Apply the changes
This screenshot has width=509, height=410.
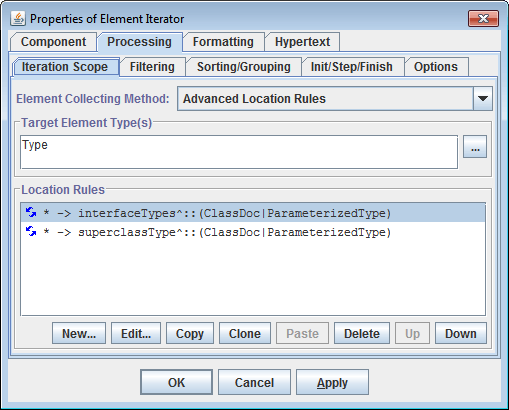pos(332,382)
